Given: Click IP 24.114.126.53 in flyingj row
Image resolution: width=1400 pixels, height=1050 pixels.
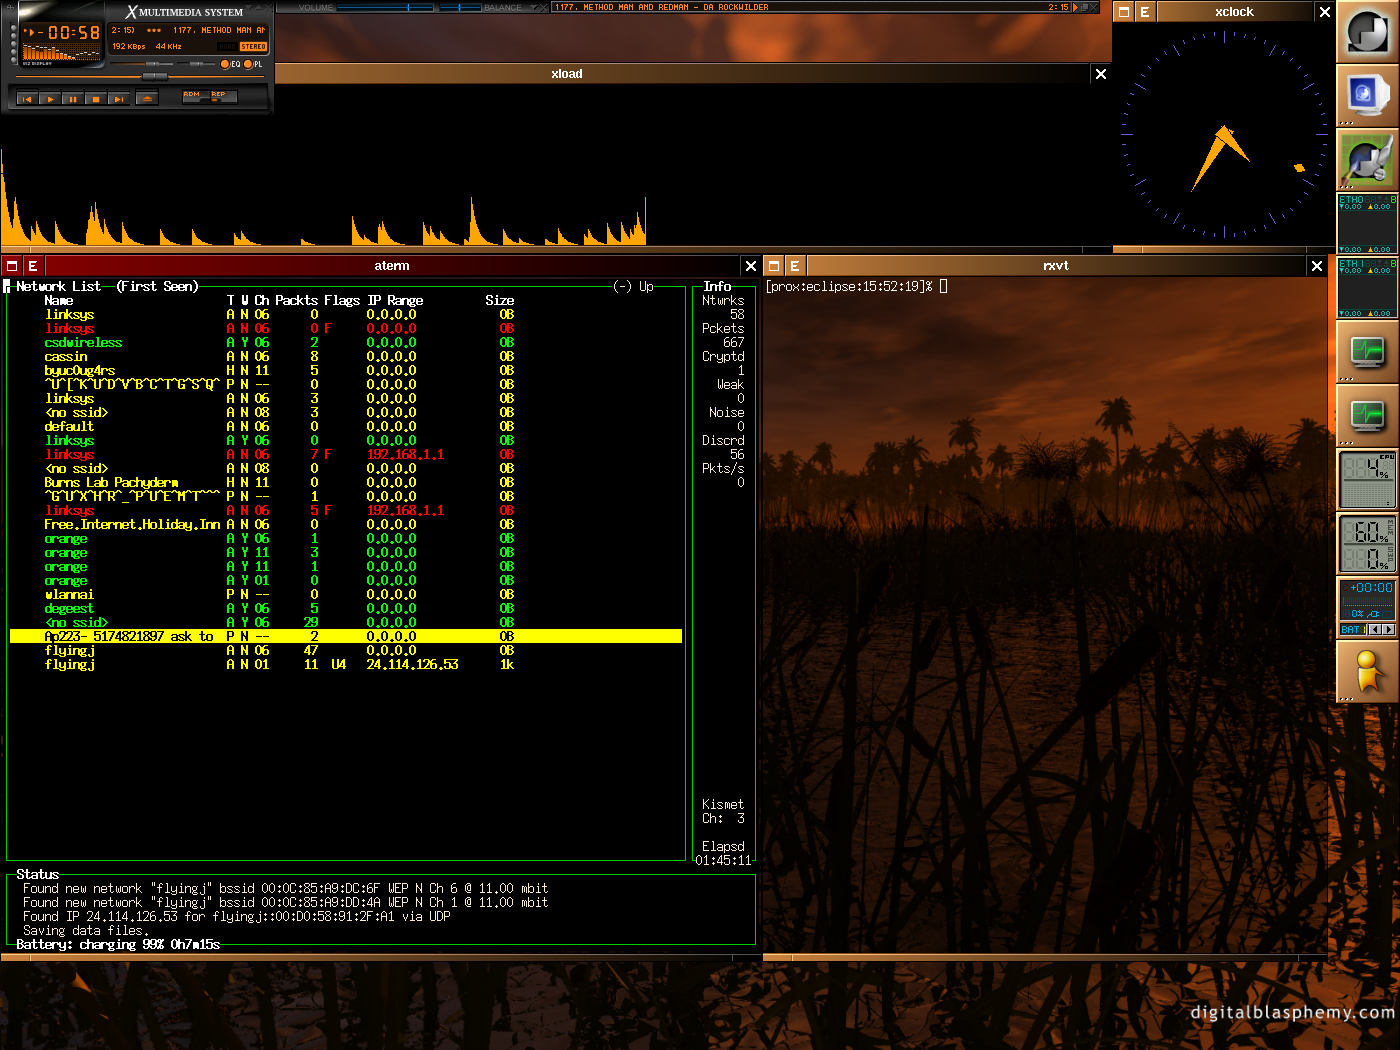Looking at the screenshot, I should [412, 665].
